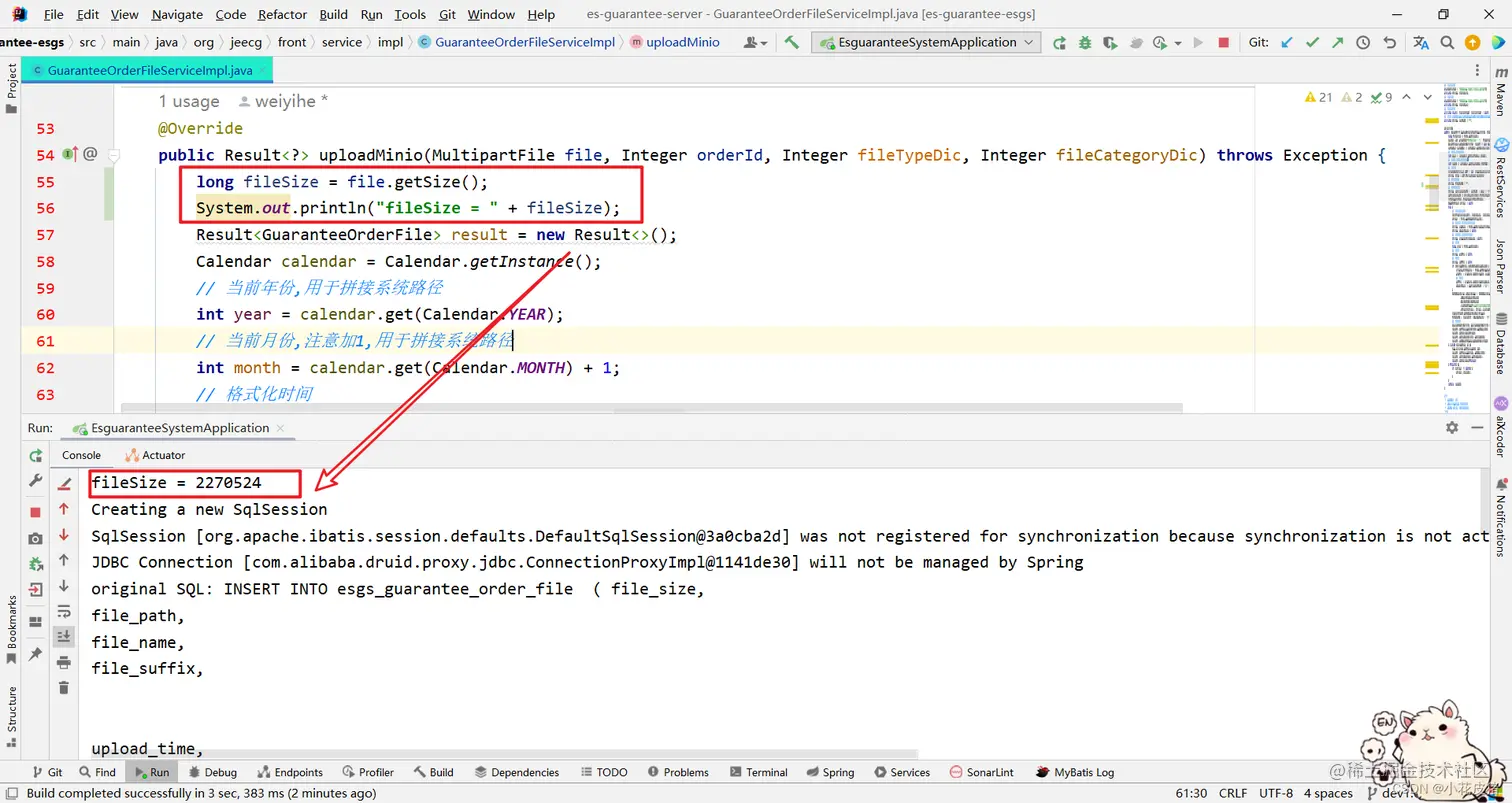Click the override gutter icon on line 54
This screenshot has width=1512, height=803.
pos(70,154)
